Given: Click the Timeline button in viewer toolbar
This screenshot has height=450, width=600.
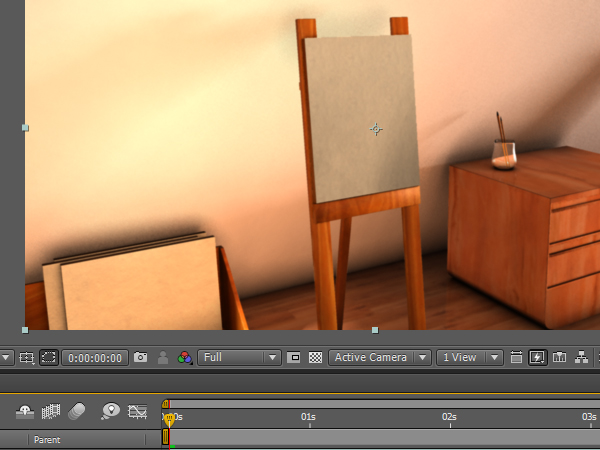Looking at the screenshot, I should pos(559,357).
